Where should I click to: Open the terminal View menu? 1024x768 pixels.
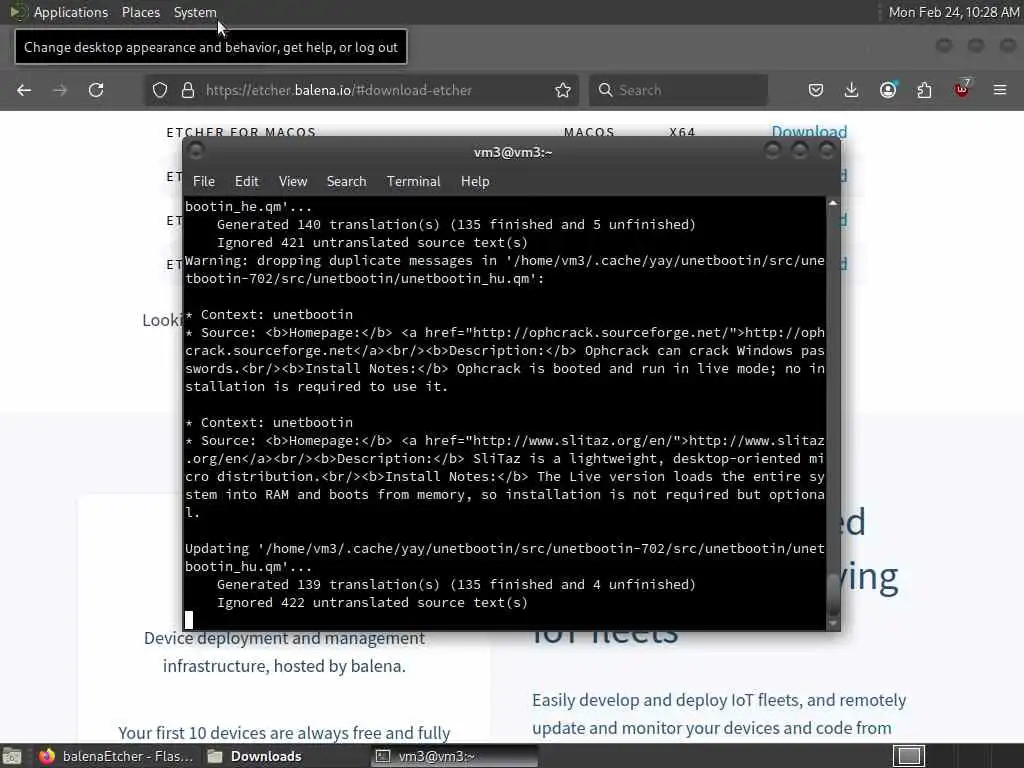[x=293, y=182]
